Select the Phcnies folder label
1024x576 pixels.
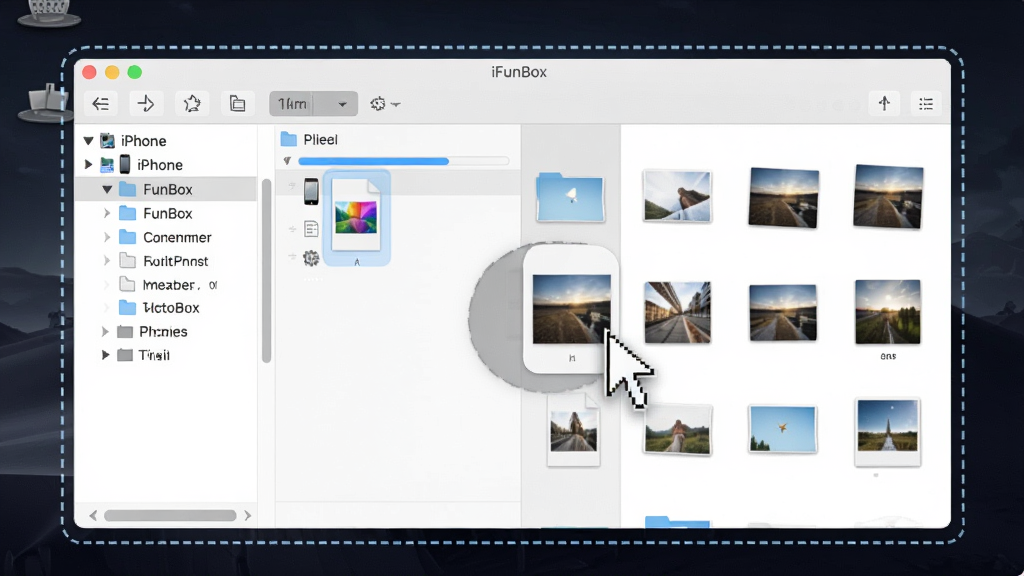(163, 332)
